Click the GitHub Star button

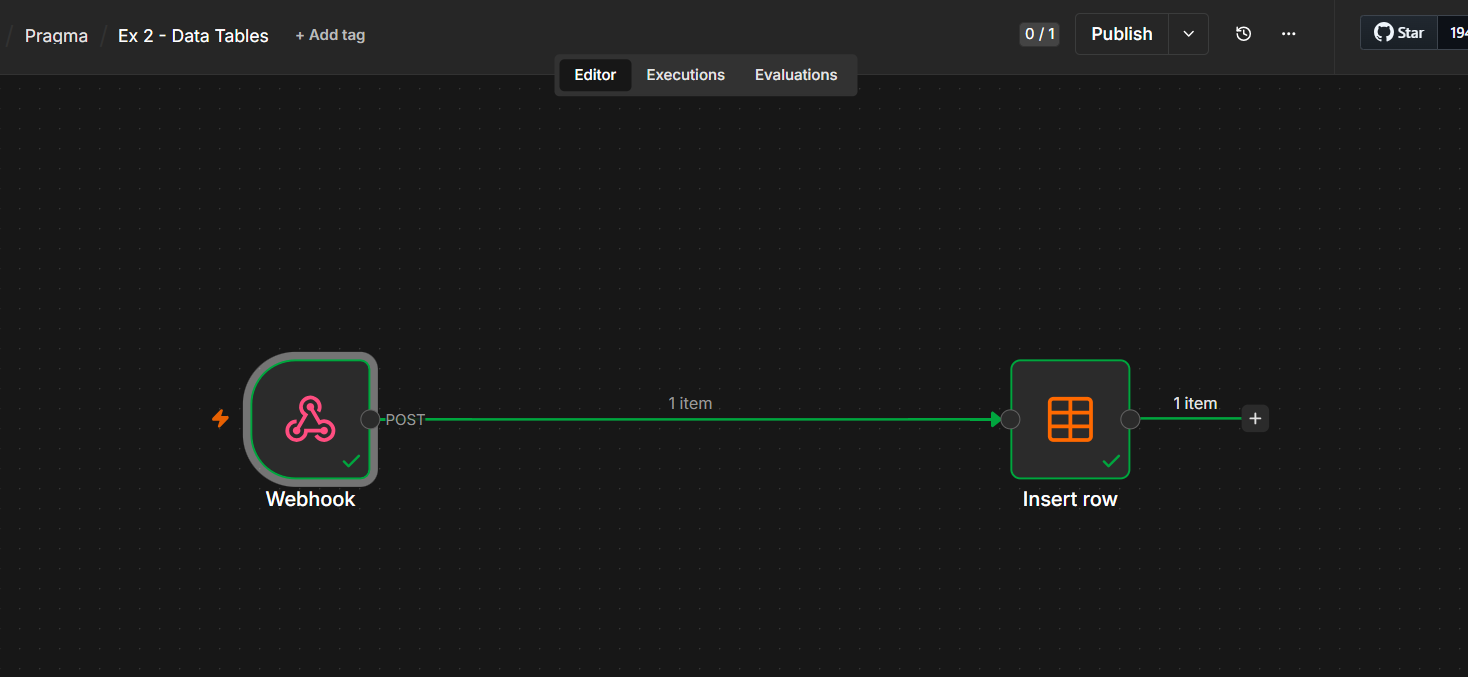[1399, 33]
